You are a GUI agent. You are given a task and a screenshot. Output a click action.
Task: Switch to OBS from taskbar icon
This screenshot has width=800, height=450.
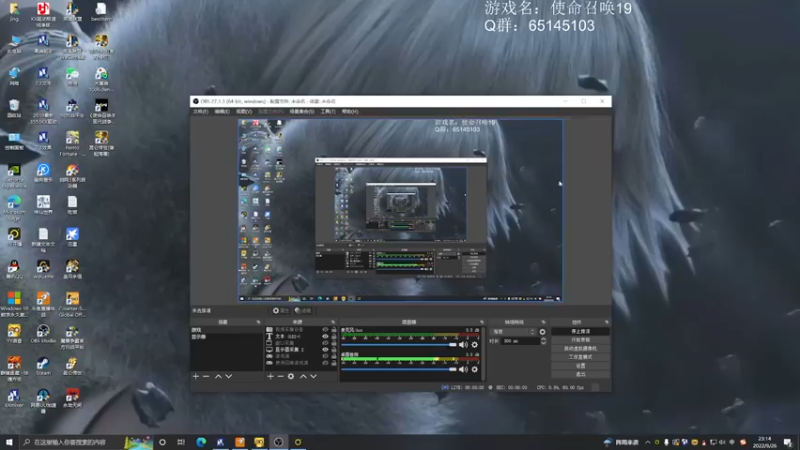[x=279, y=442]
